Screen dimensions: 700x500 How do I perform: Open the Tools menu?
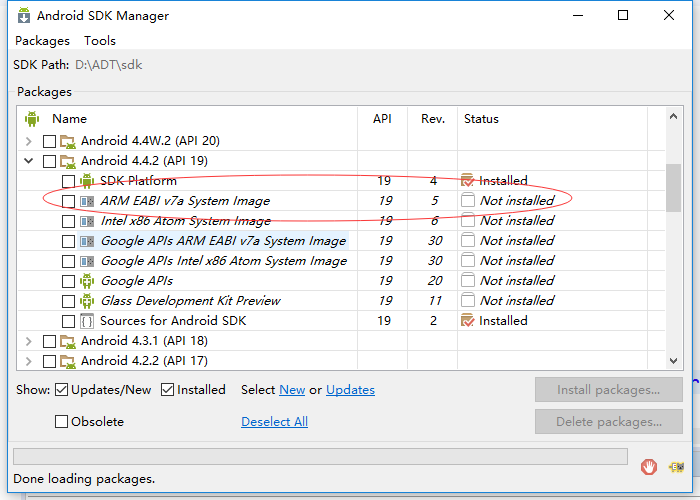point(100,41)
